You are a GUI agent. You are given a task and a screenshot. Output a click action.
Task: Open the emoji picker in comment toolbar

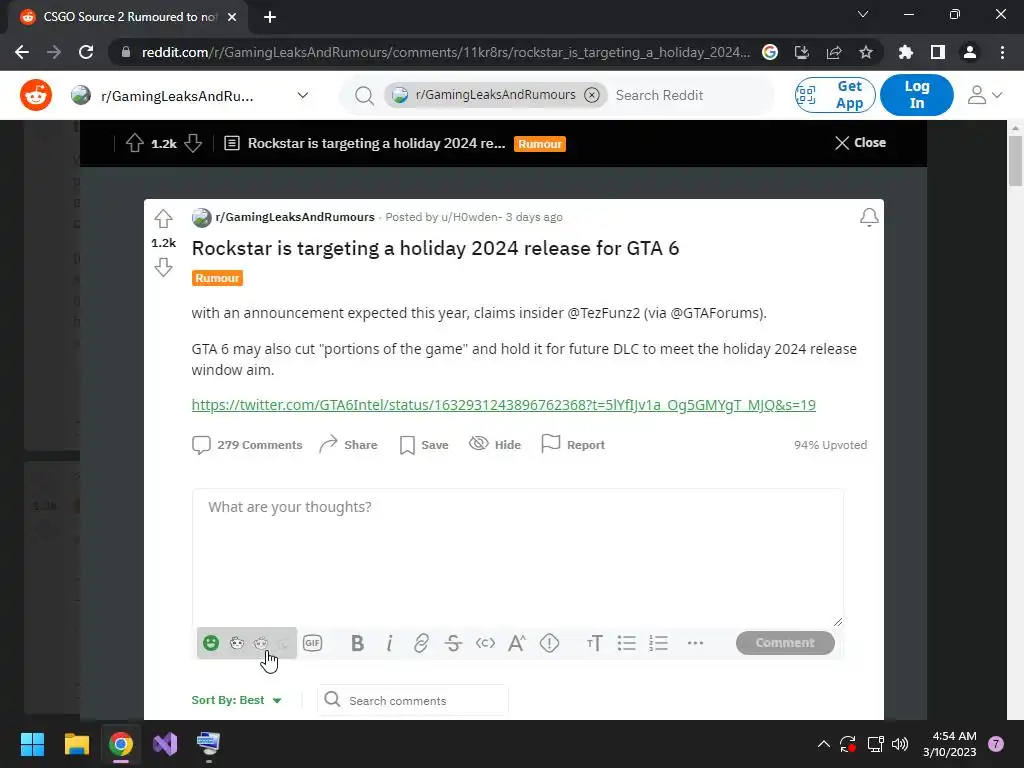click(211, 643)
